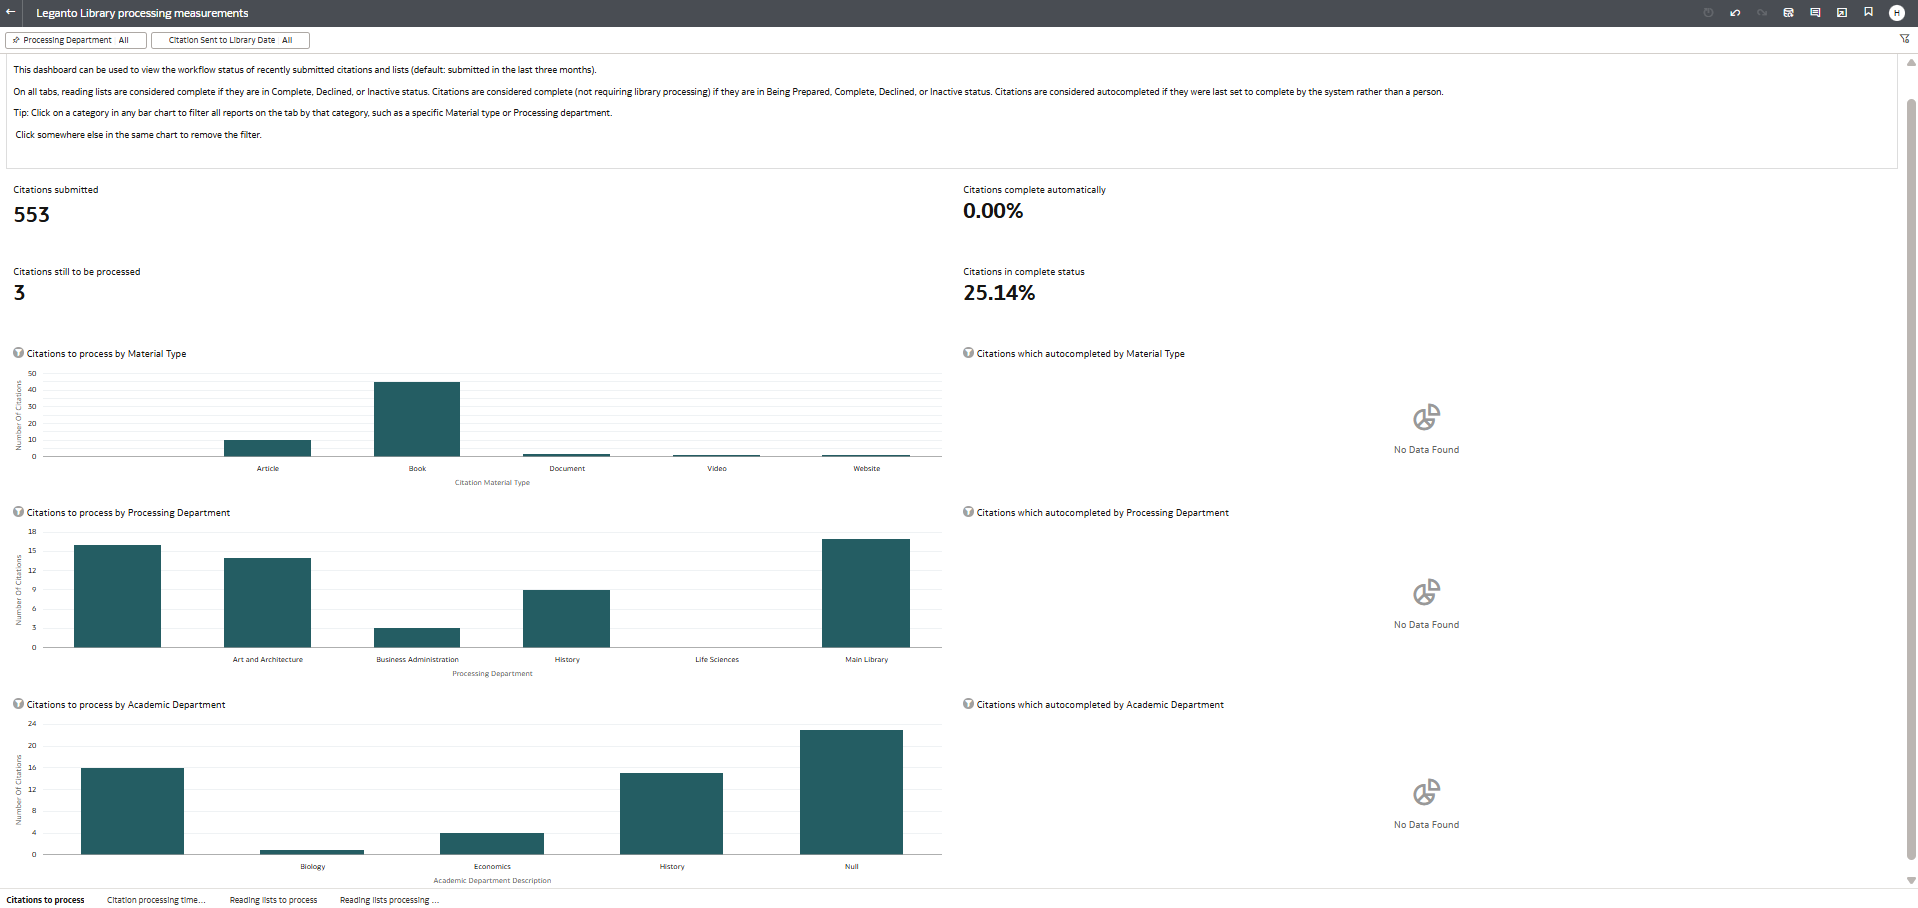This screenshot has height=908, width=1918.
Task: Refresh the dashboard data source
Action: (x=1790, y=12)
